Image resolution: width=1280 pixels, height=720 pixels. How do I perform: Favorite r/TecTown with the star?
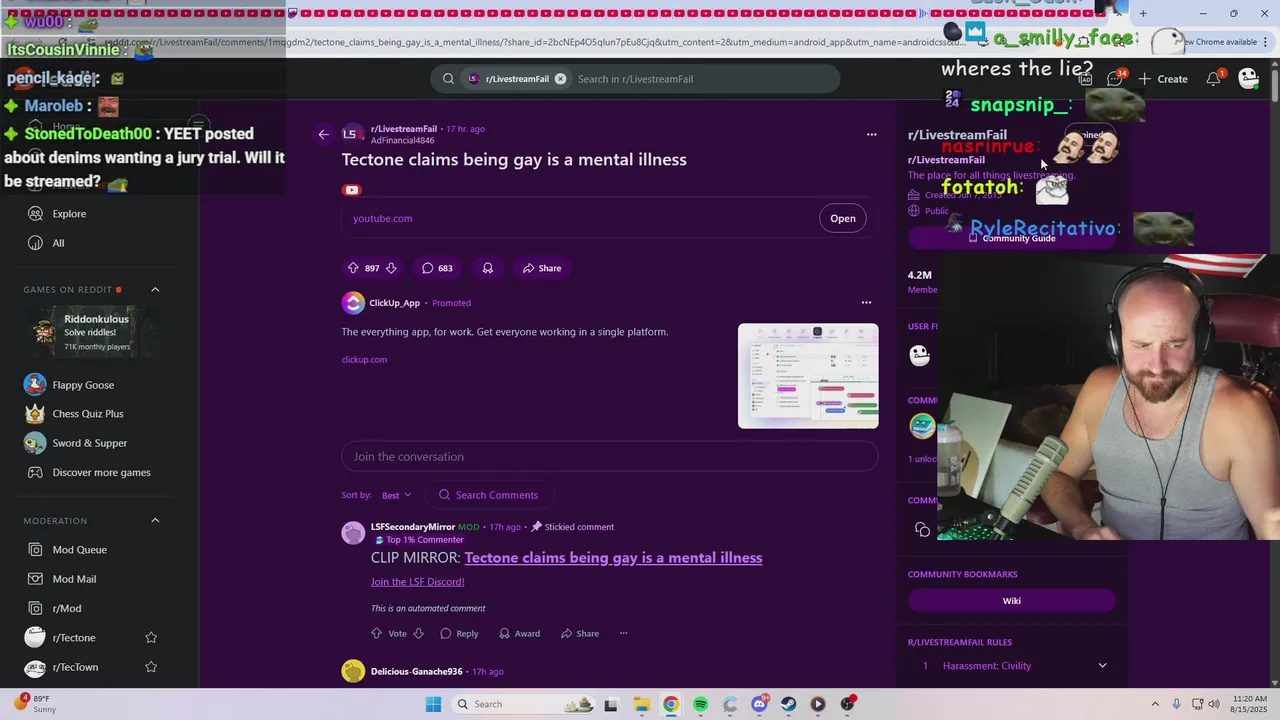151,667
